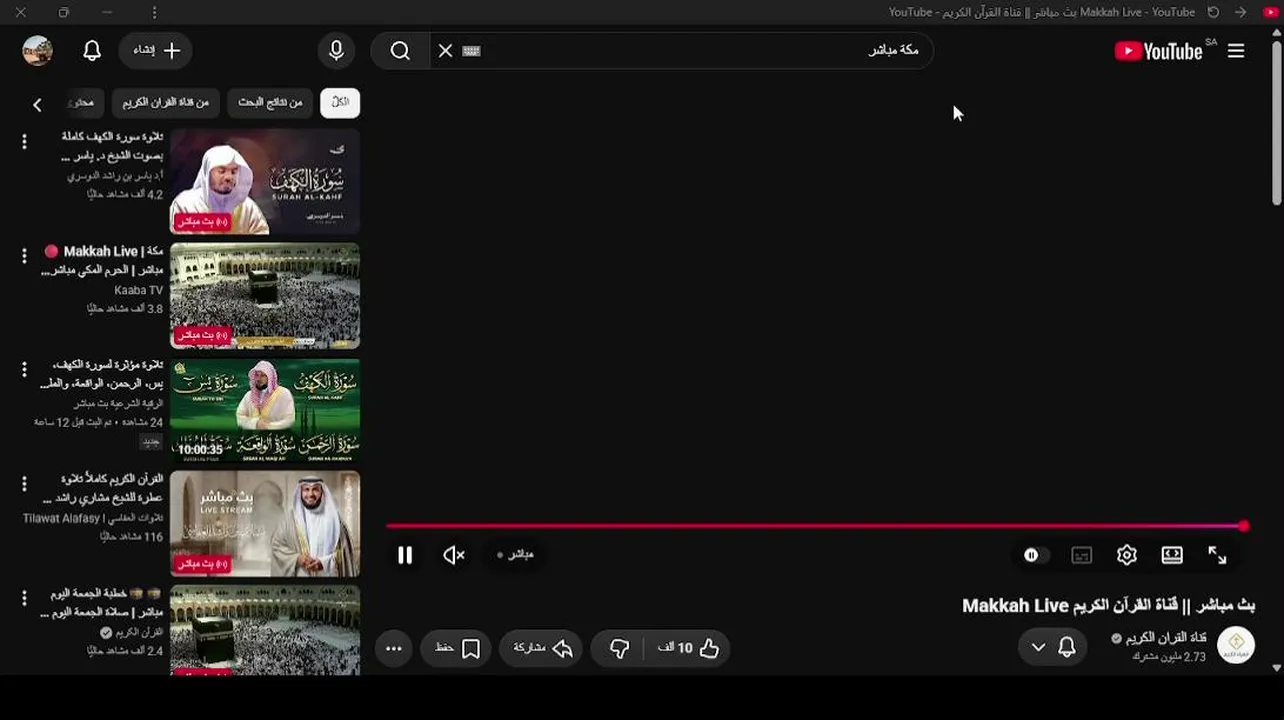1284x720 pixels.
Task: Like the video with thumbs up
Action: (x=689, y=648)
